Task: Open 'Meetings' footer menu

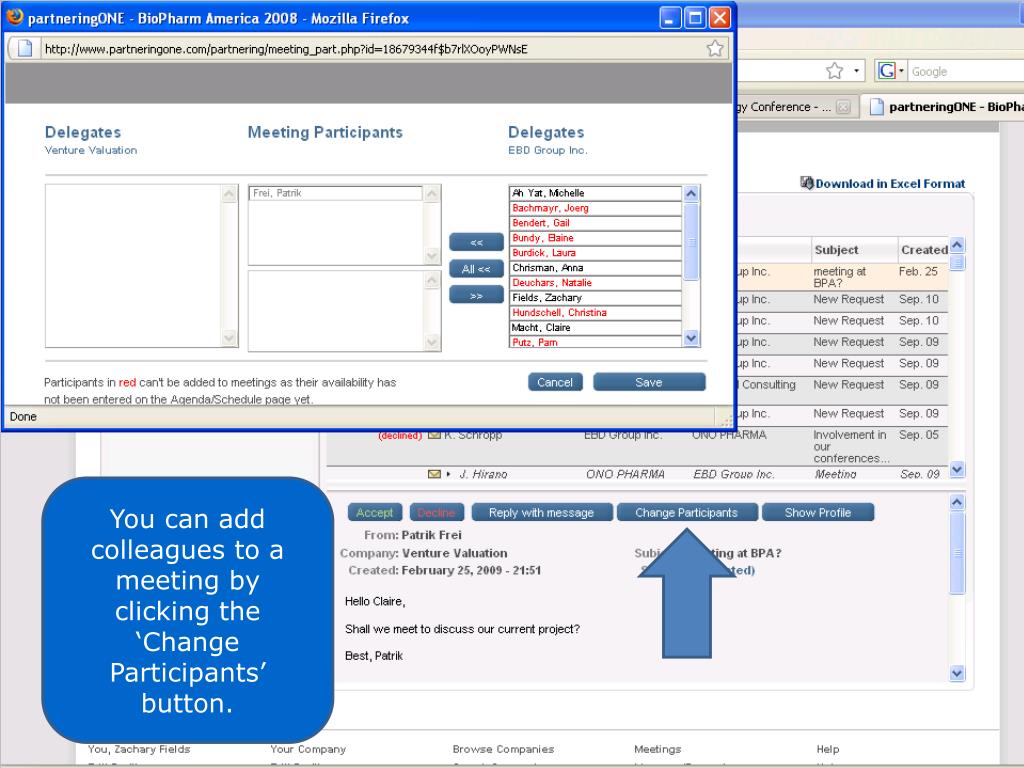Action: tap(658, 749)
